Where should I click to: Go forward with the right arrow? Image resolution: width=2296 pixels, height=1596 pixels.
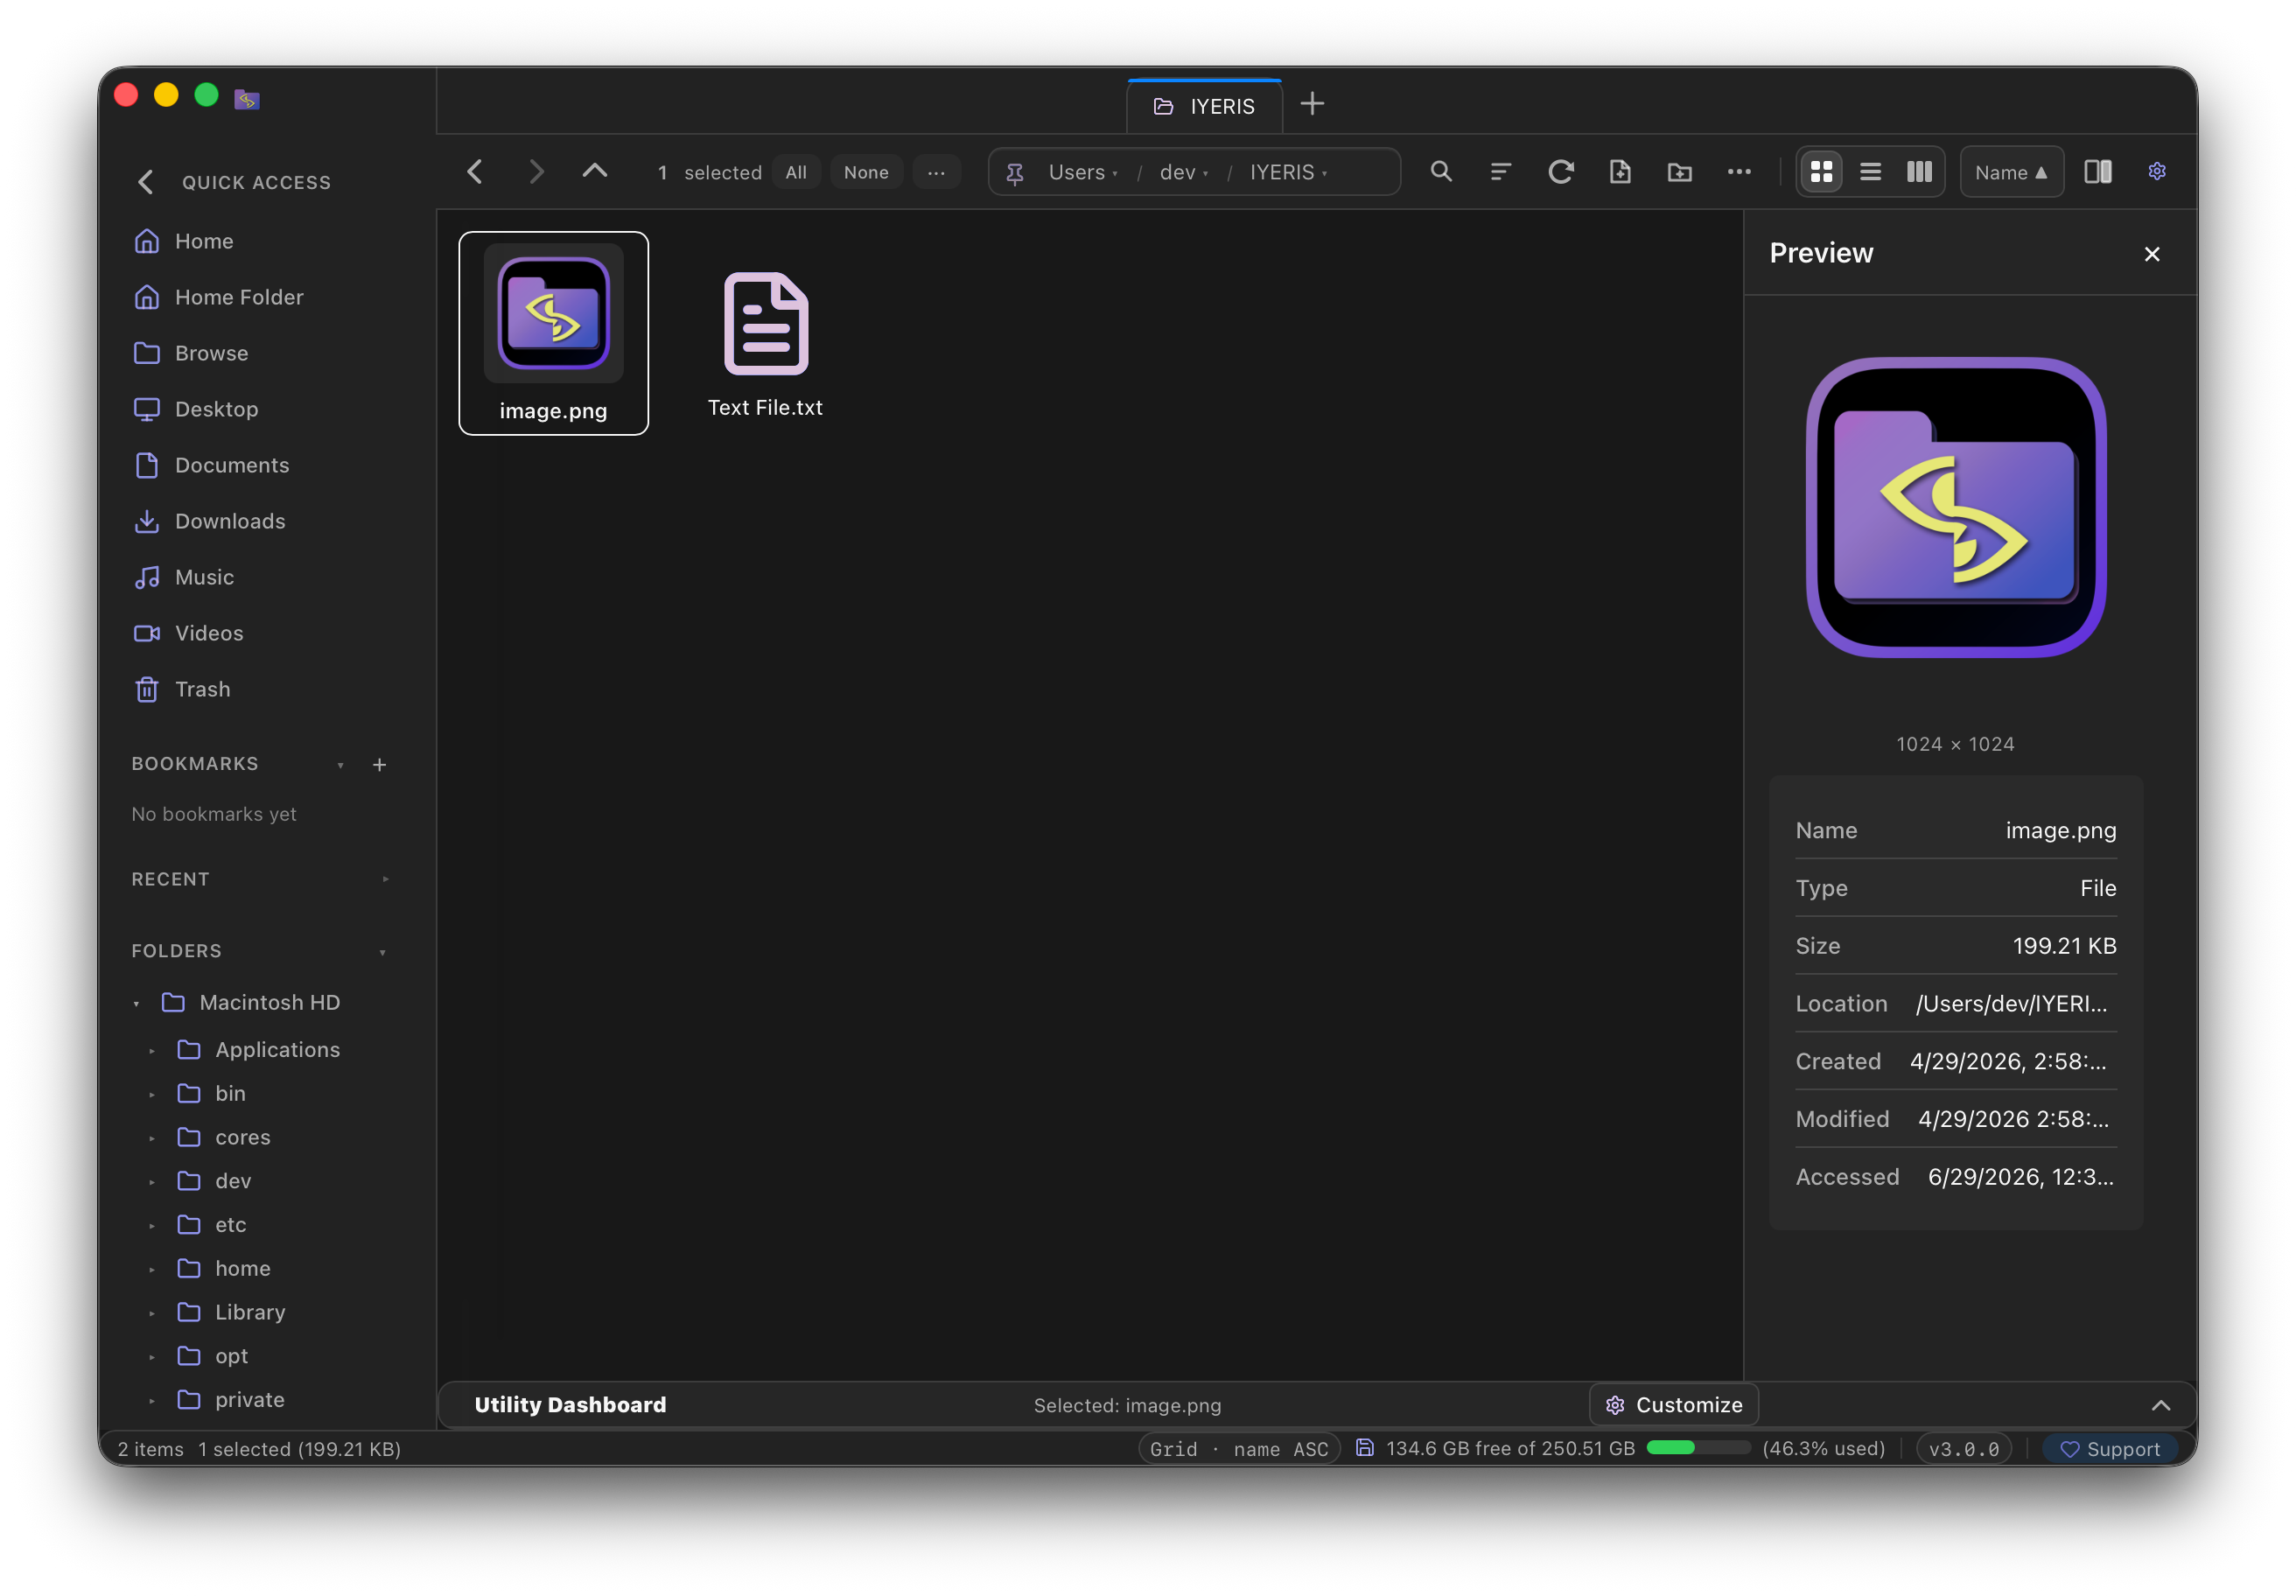point(536,172)
